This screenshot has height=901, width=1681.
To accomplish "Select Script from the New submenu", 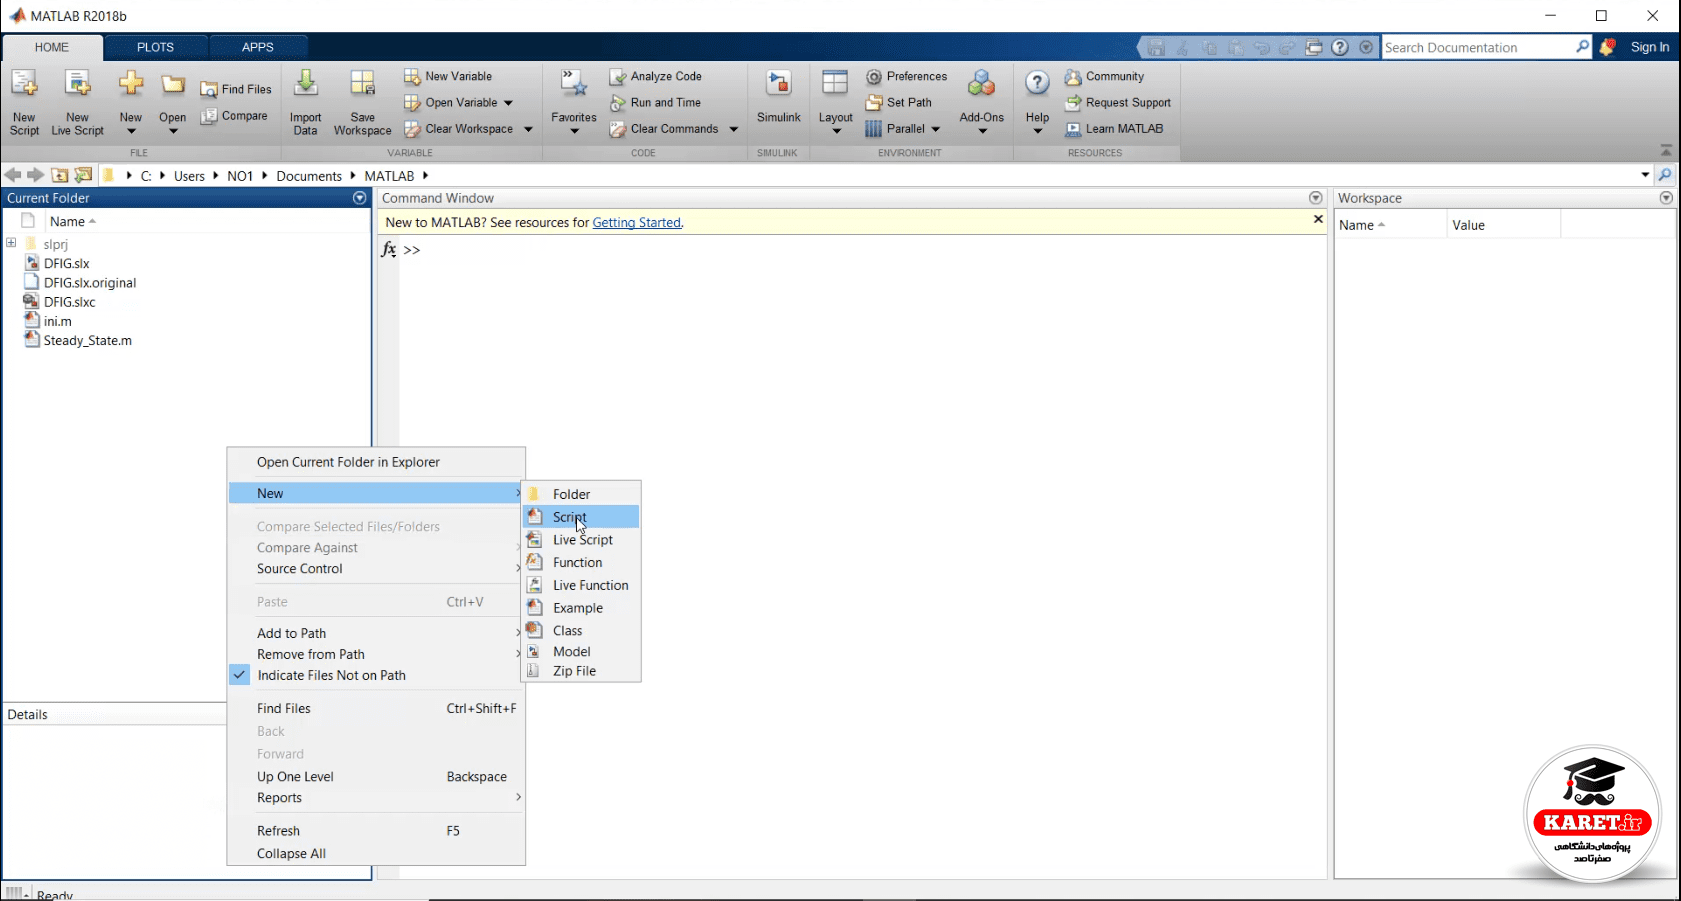I will pos(581,517).
